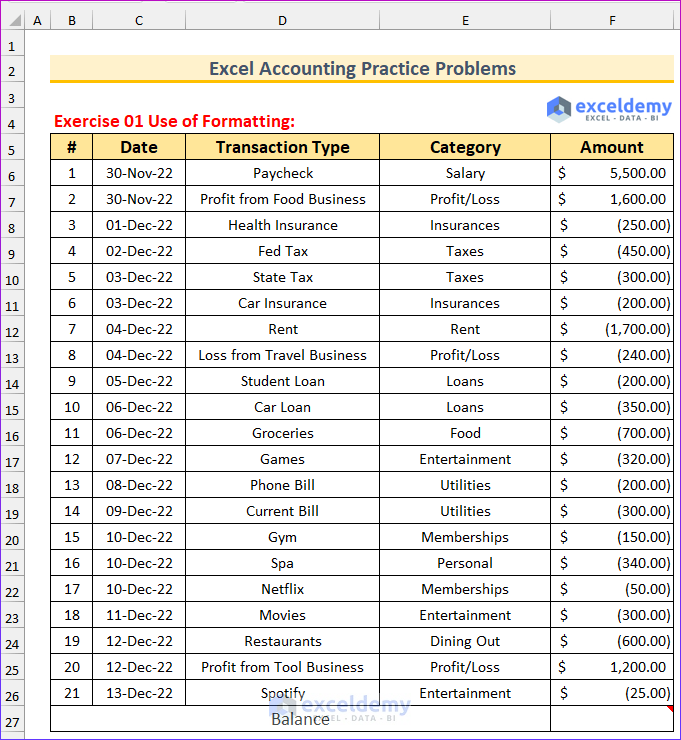Select the Car Loan cell
Image resolution: width=681 pixels, height=740 pixels.
click(x=282, y=407)
